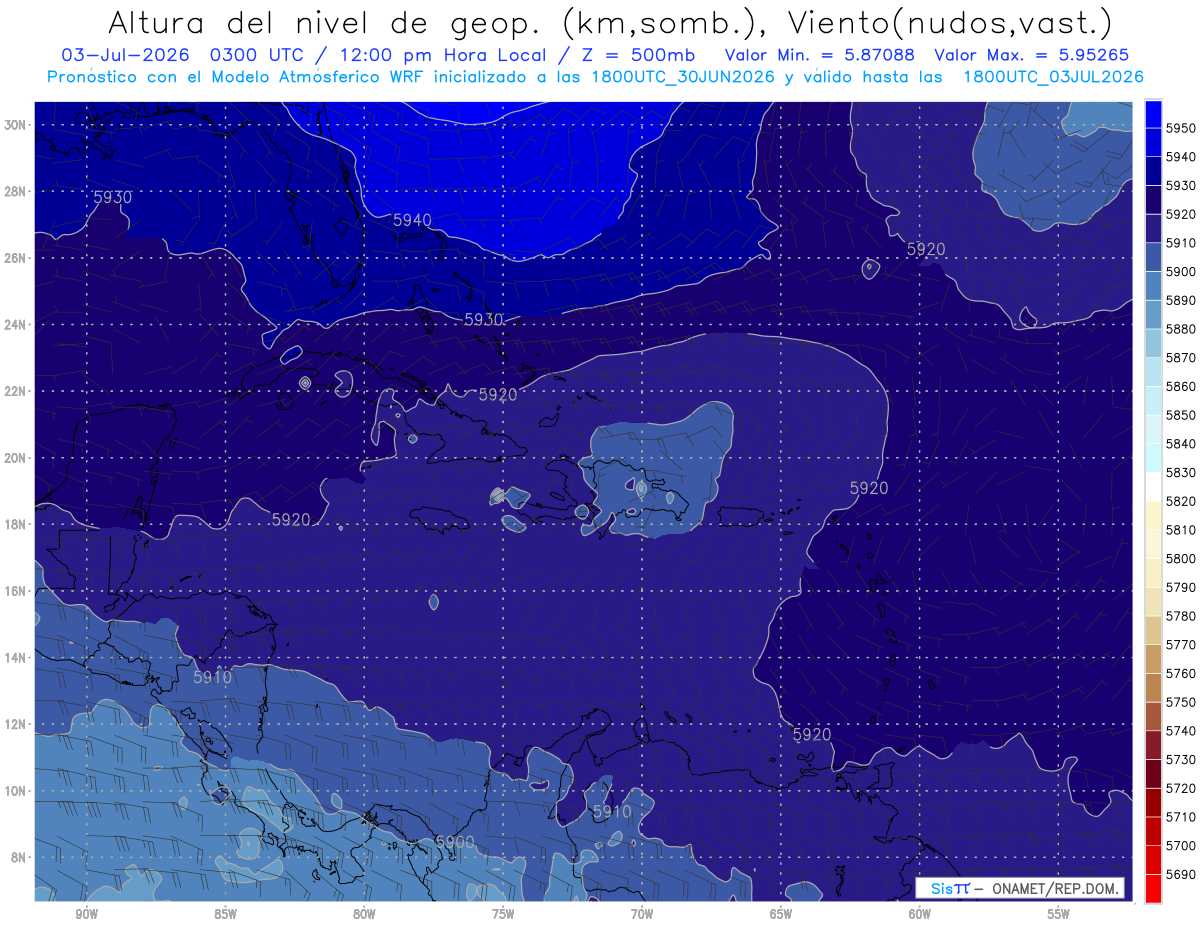The image size is (1200, 927).
Task: Select the 5930 value on the colorbar
Action: click(1181, 186)
